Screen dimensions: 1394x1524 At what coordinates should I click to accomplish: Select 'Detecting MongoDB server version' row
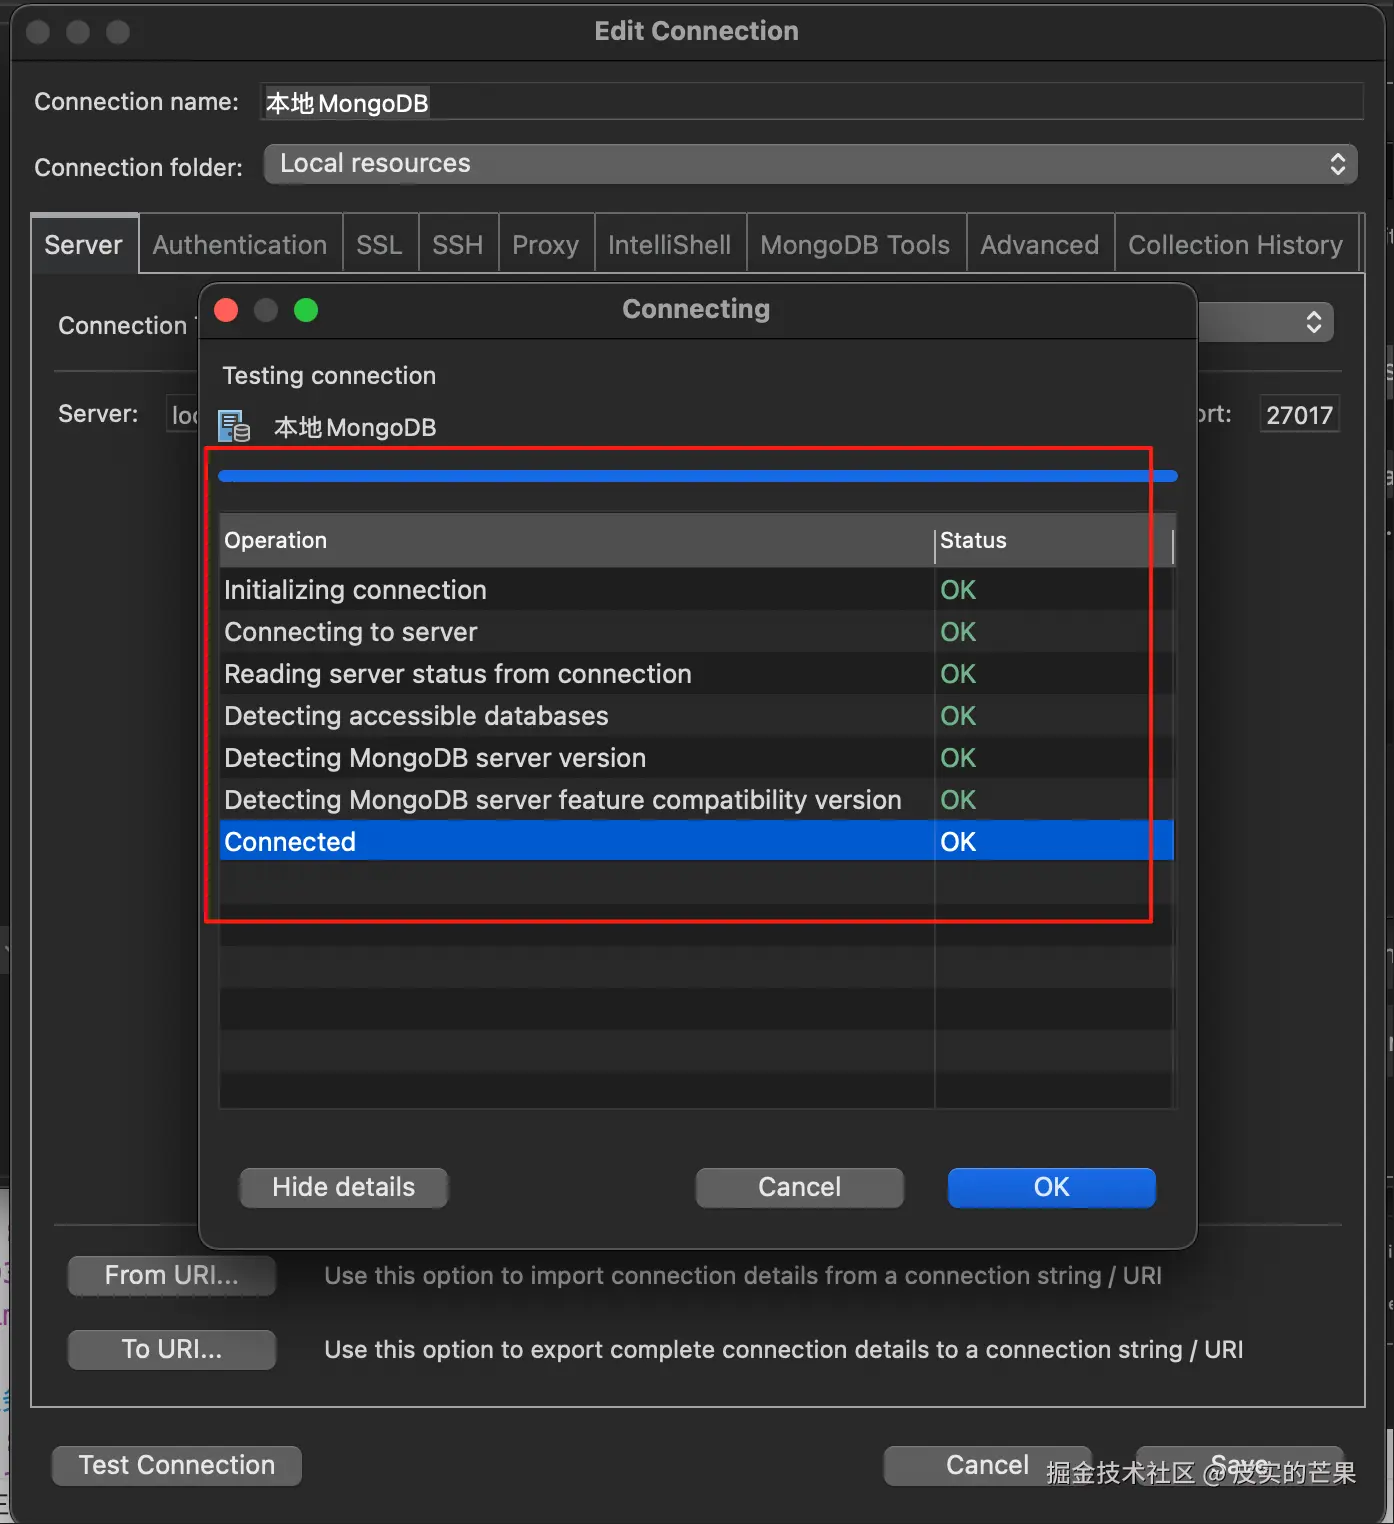pos(697,758)
